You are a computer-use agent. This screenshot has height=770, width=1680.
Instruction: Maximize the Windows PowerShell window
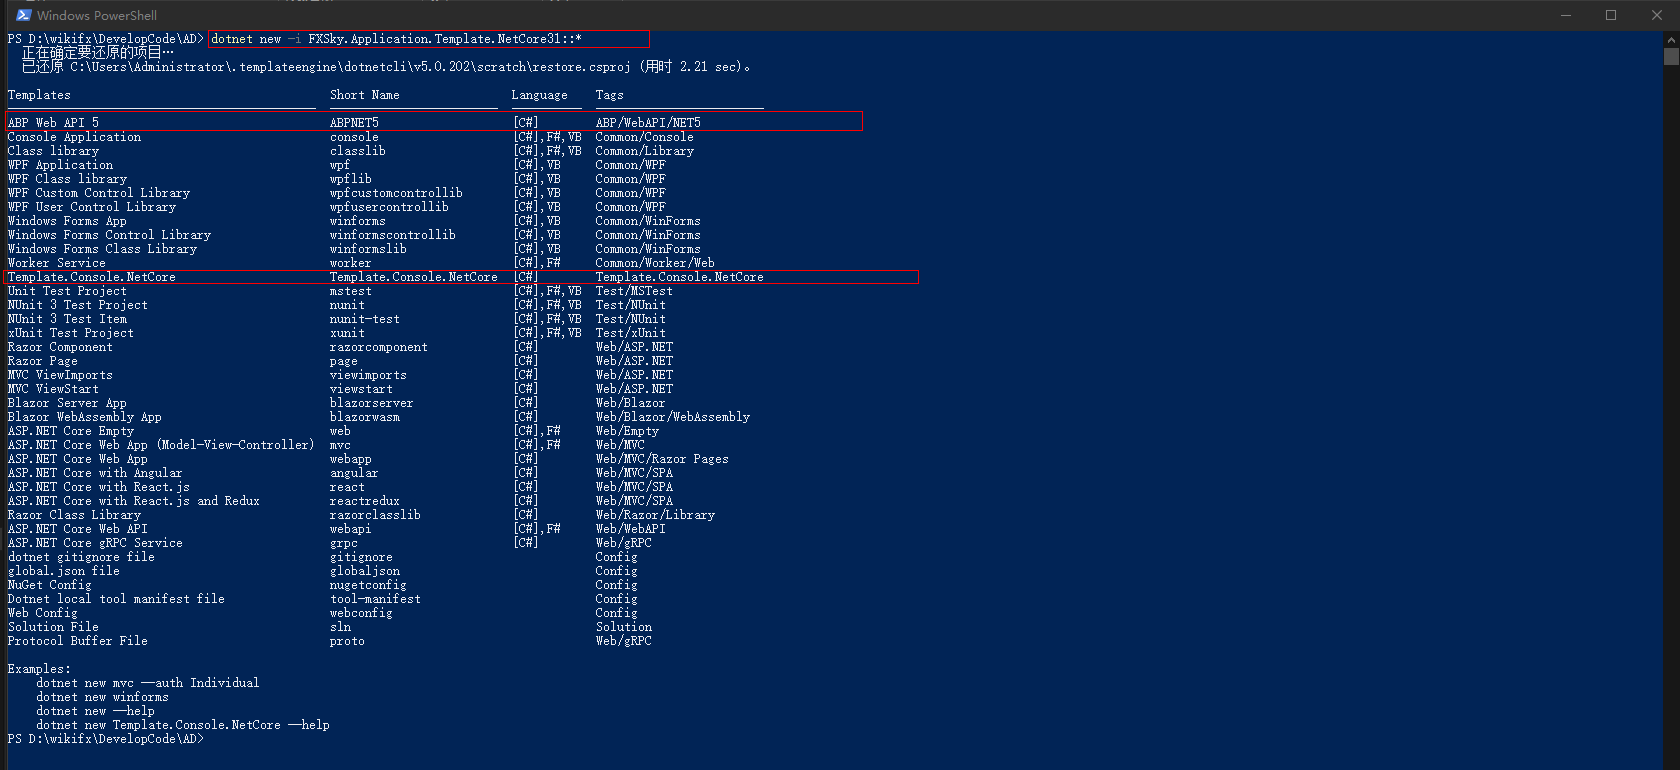coord(1611,15)
